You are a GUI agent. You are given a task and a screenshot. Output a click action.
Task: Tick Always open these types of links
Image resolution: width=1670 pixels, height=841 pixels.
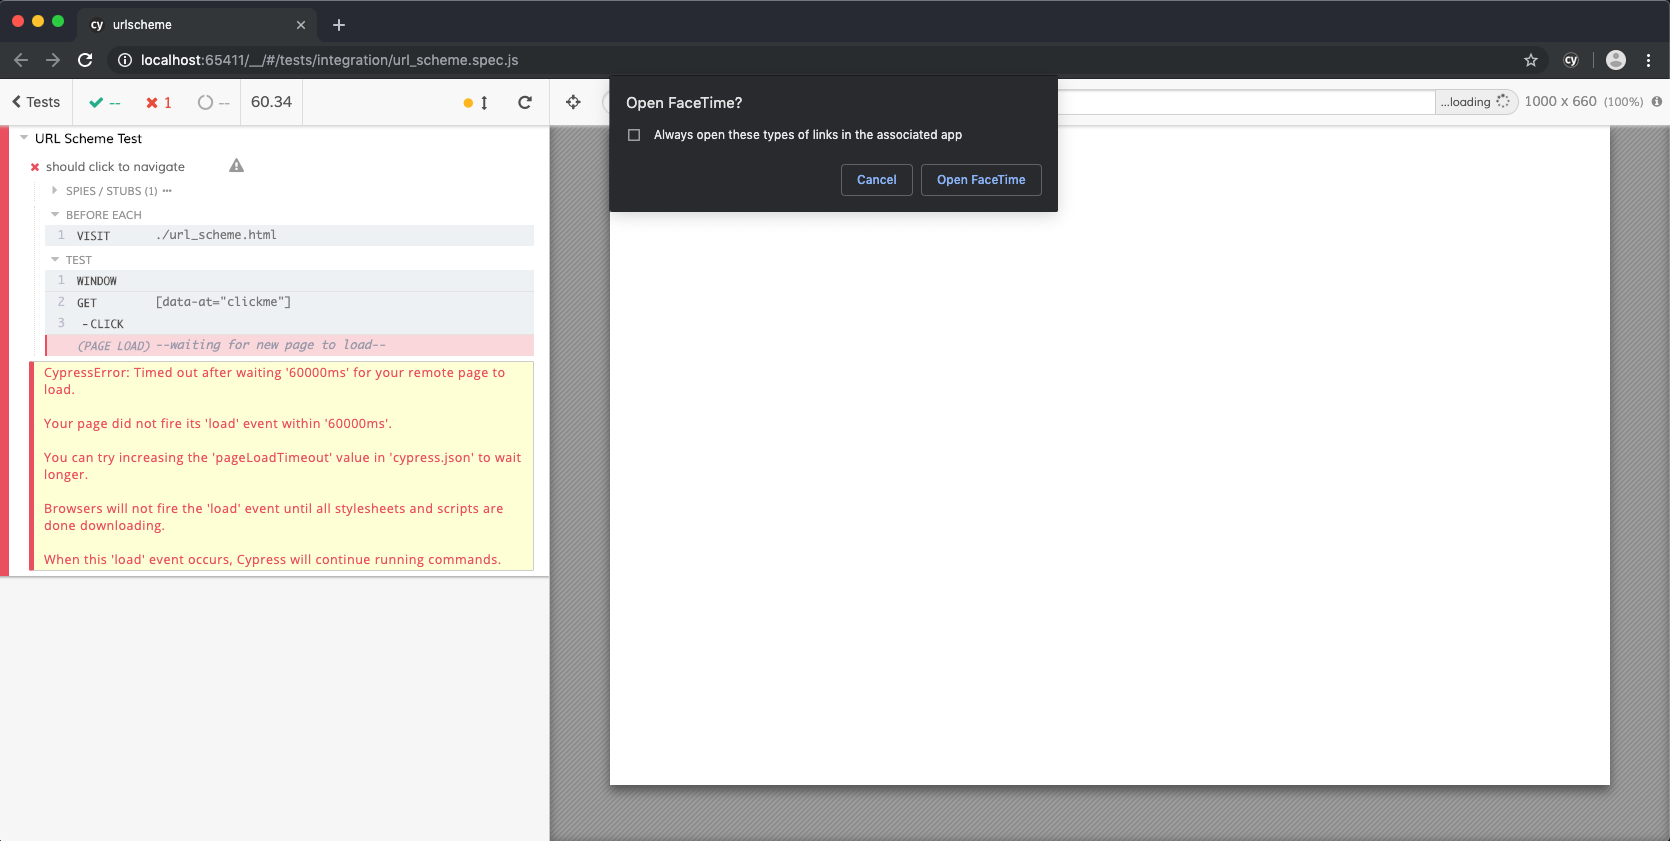coord(634,135)
